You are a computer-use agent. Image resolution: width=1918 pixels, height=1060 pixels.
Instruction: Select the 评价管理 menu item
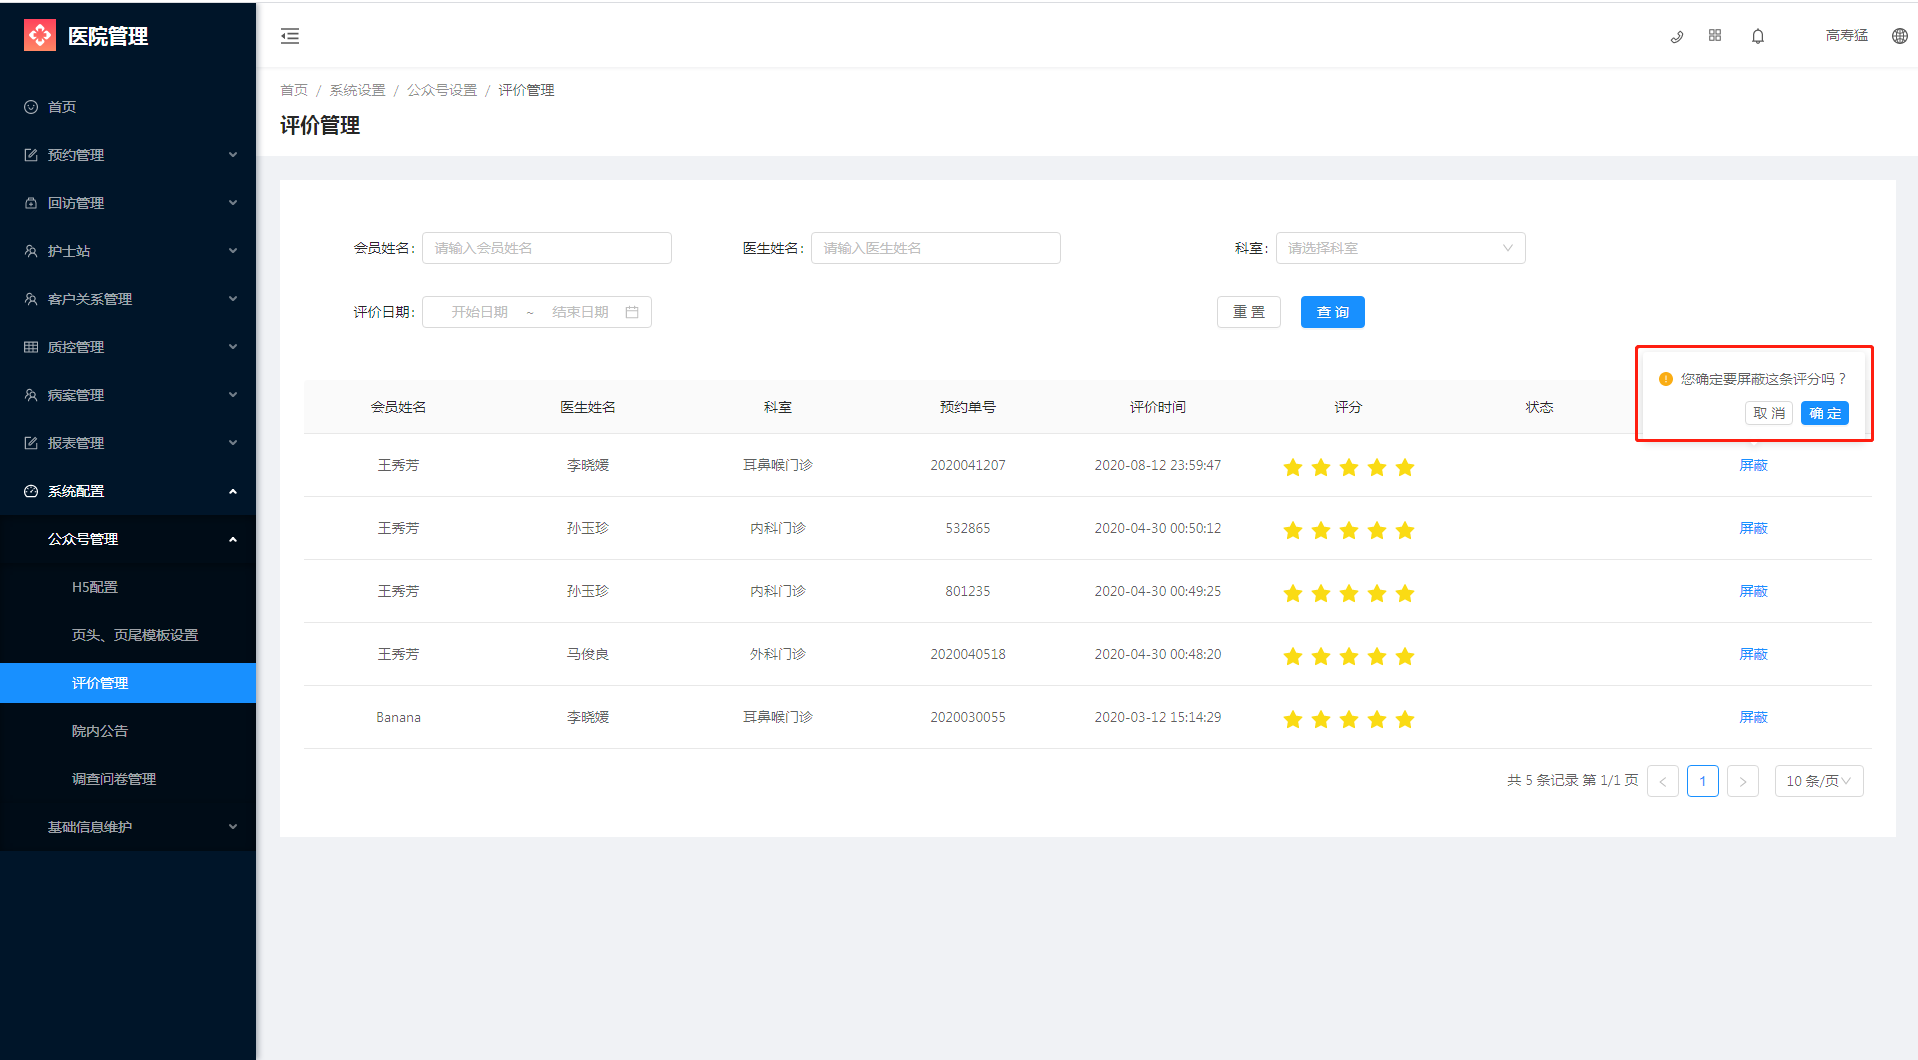128,683
